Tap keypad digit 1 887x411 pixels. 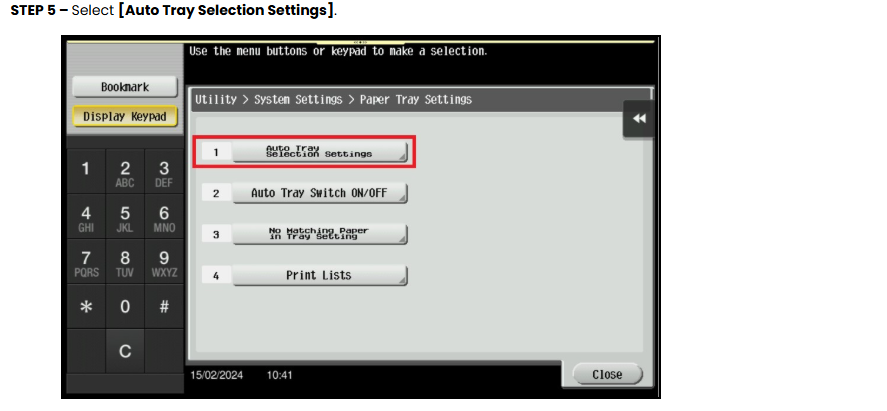86,171
